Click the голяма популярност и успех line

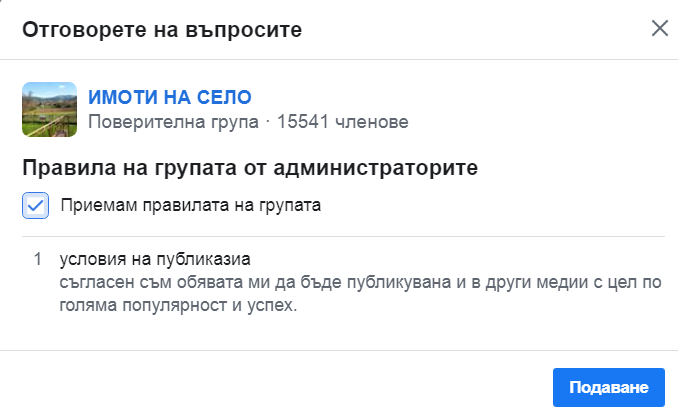coord(178,306)
